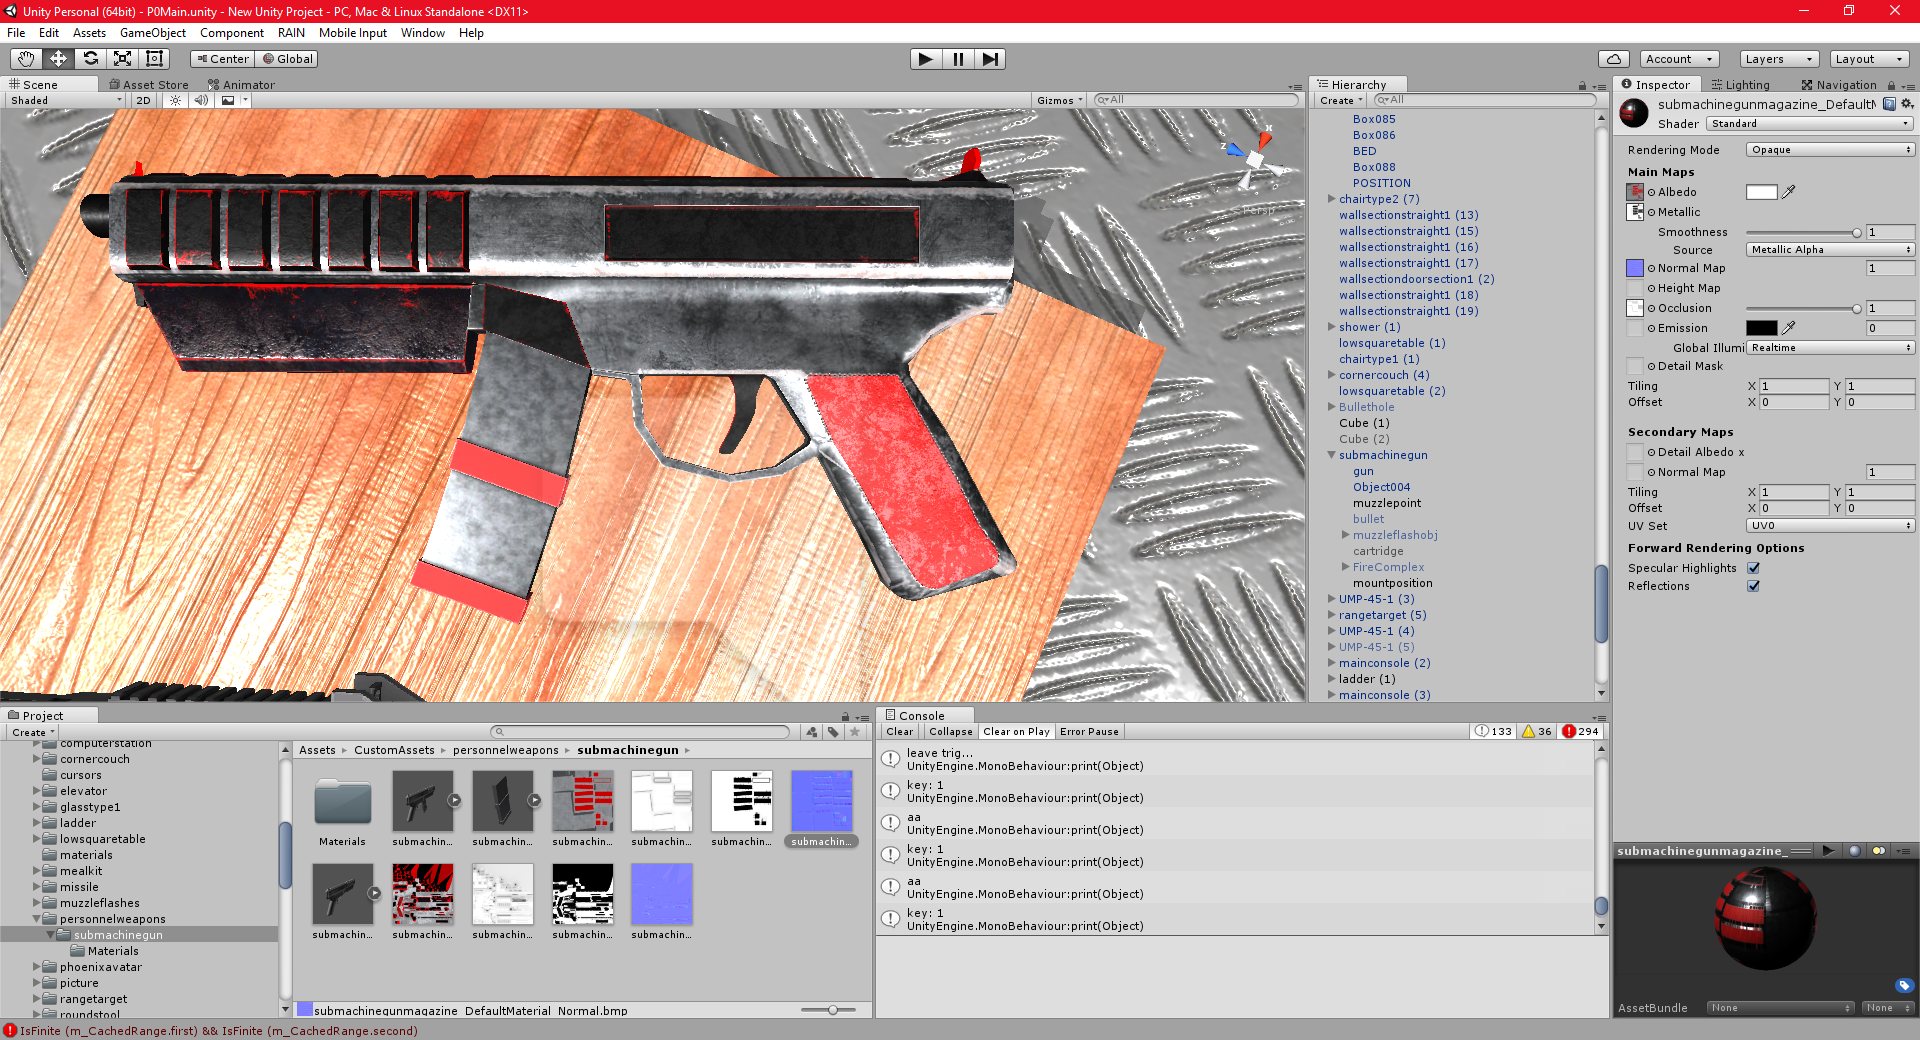Toggle console warnings count filter
The height and width of the screenshot is (1040, 1920).
click(1537, 731)
